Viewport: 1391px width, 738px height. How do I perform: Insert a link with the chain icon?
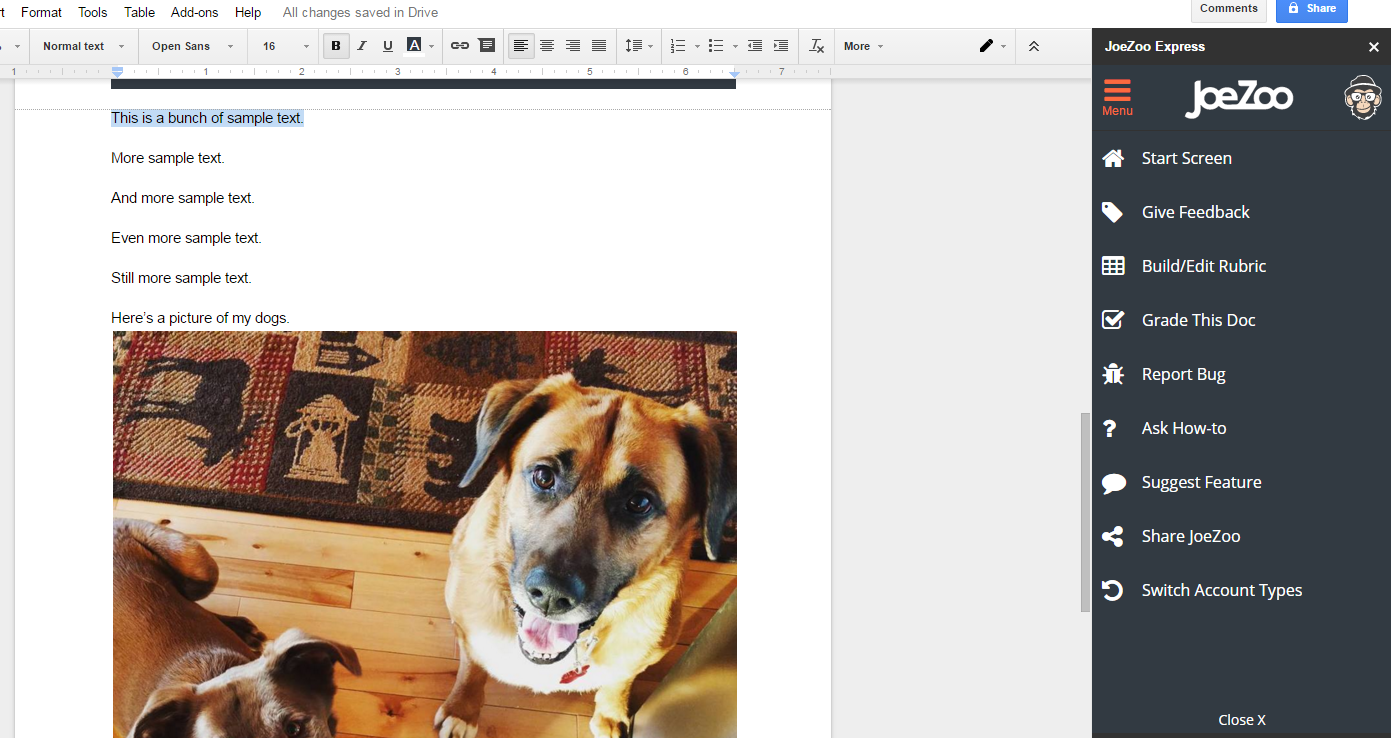(x=460, y=46)
